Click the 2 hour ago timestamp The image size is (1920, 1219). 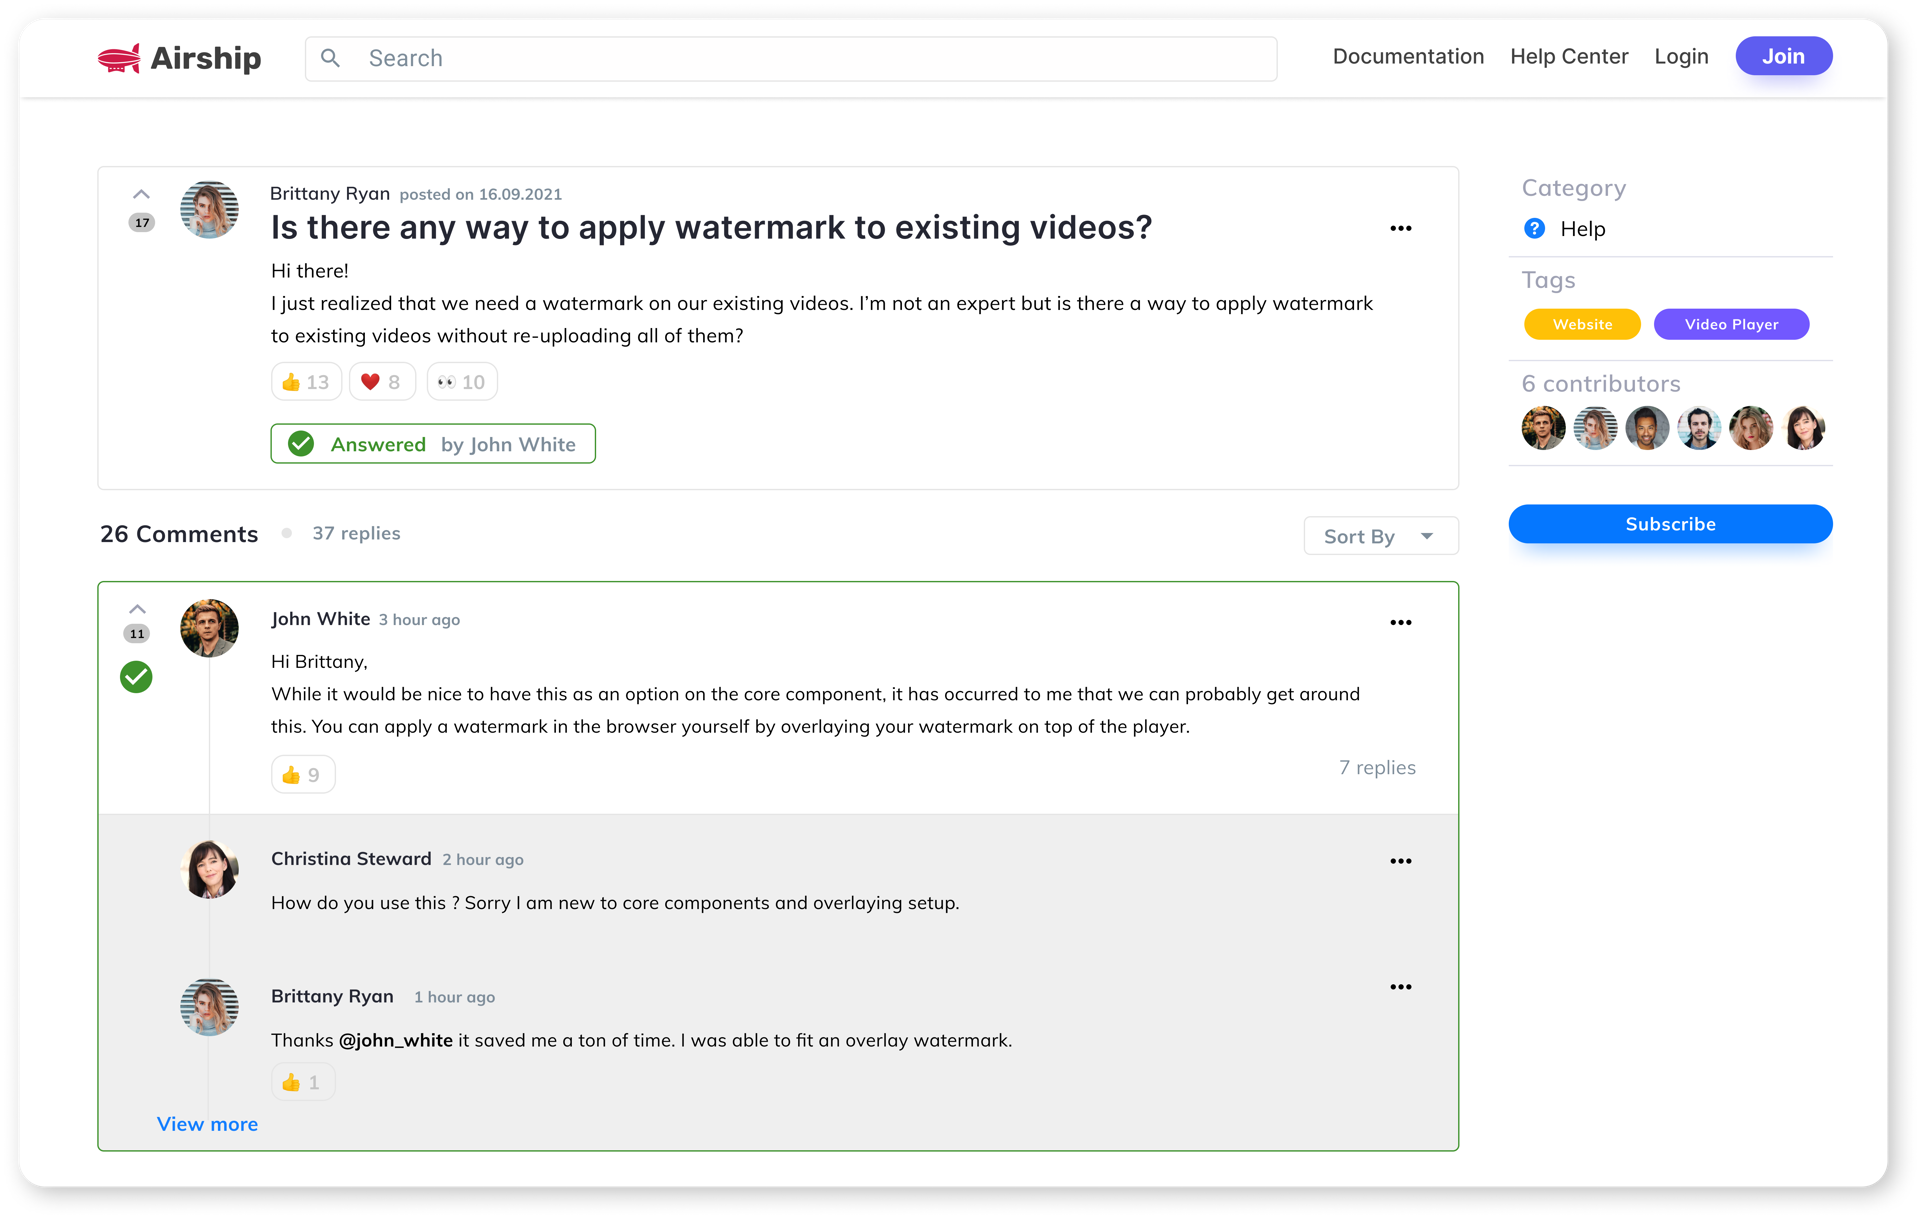tap(483, 860)
